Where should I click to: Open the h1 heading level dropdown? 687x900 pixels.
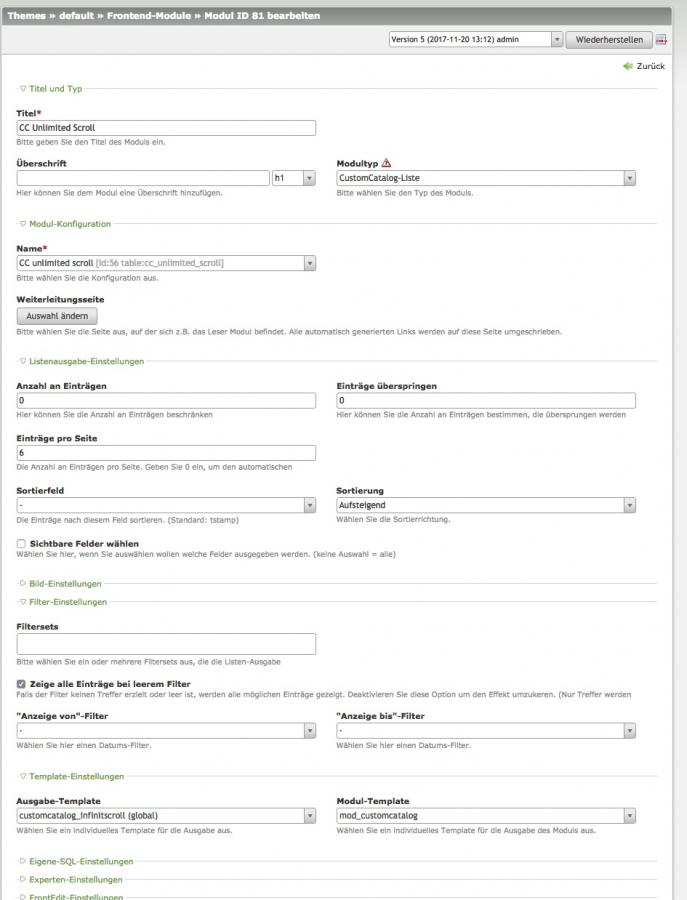pyautogui.click(x=293, y=178)
